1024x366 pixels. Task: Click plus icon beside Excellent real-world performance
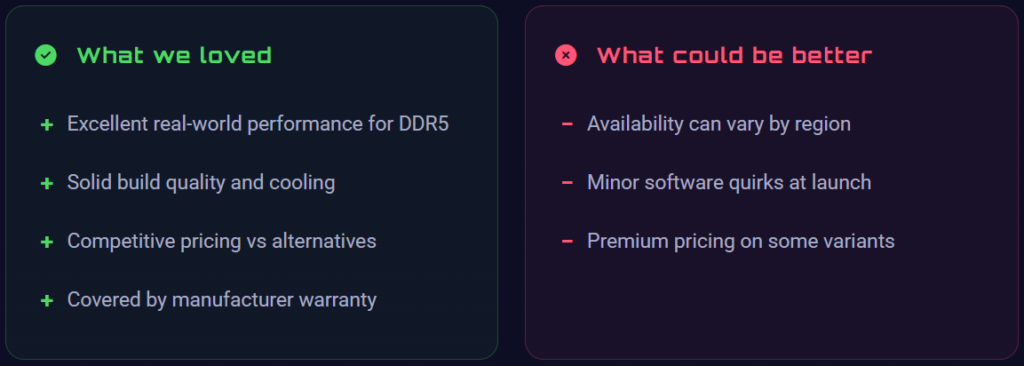[x=46, y=124]
